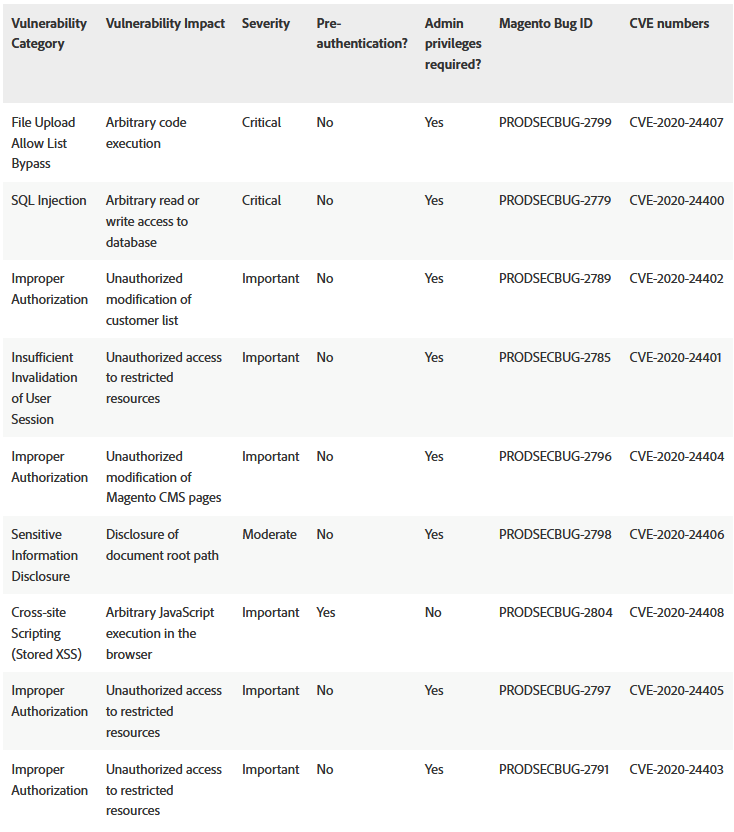The image size is (734, 832).
Task: Select PRODSECBUG-2796 bug ID
Action: coord(555,457)
